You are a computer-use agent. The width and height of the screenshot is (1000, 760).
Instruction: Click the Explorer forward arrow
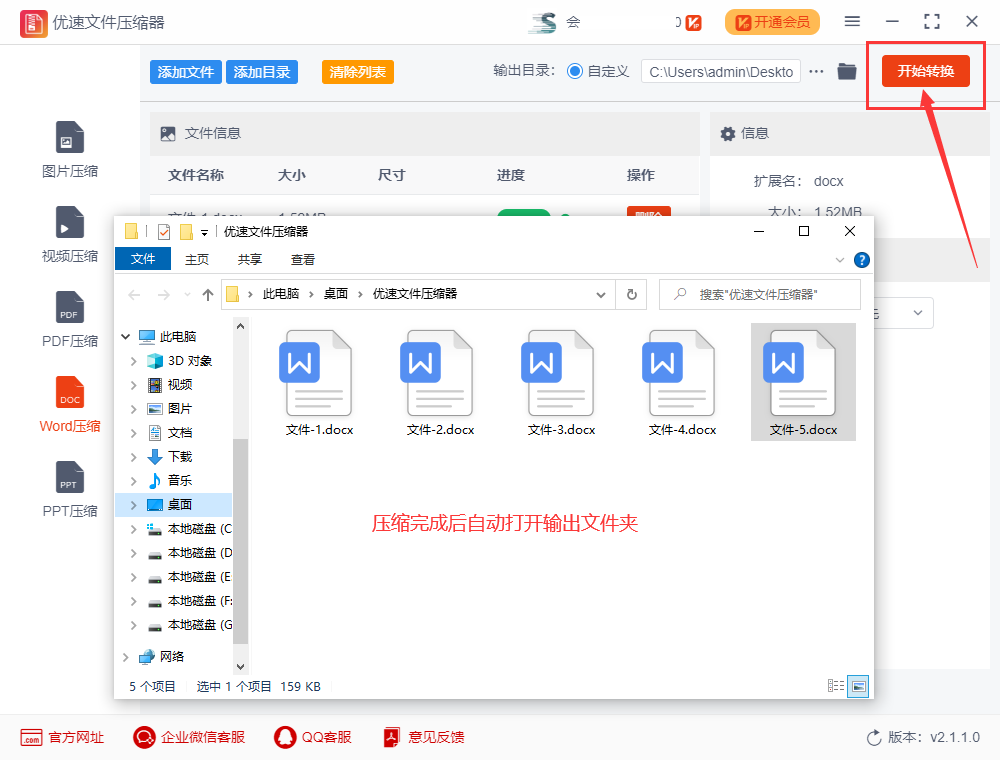pos(164,295)
